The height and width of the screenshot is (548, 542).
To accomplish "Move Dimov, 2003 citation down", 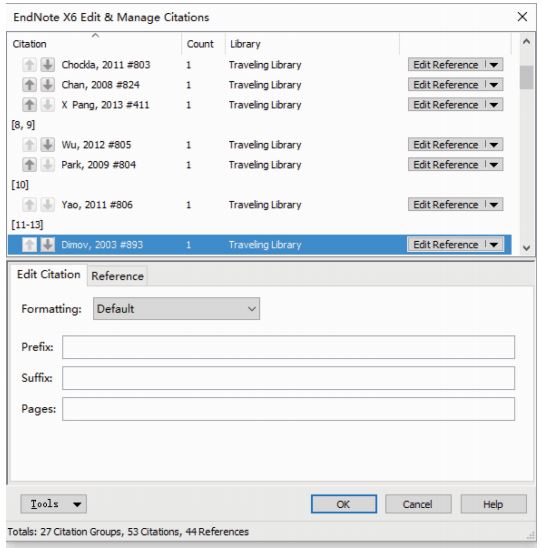I will (x=48, y=245).
